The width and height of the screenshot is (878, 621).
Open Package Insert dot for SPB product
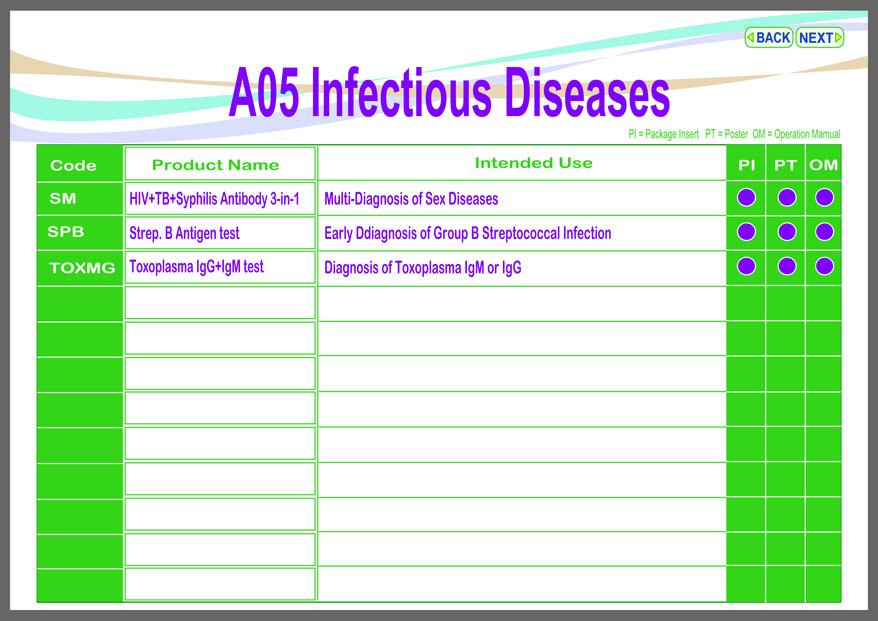click(x=746, y=232)
